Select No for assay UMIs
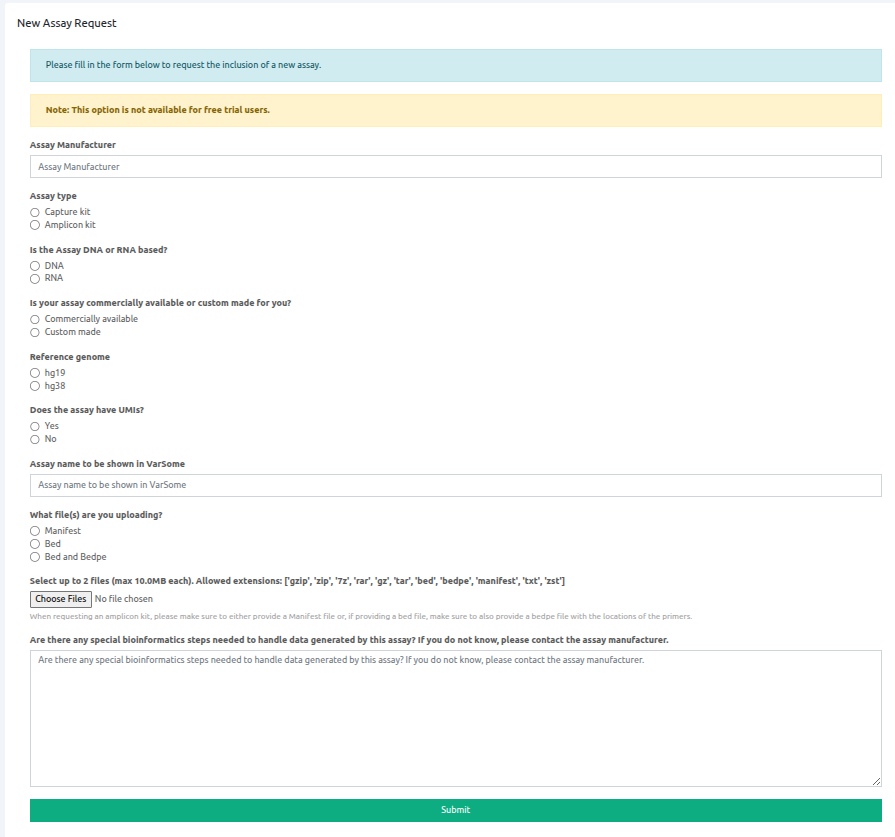 35,439
